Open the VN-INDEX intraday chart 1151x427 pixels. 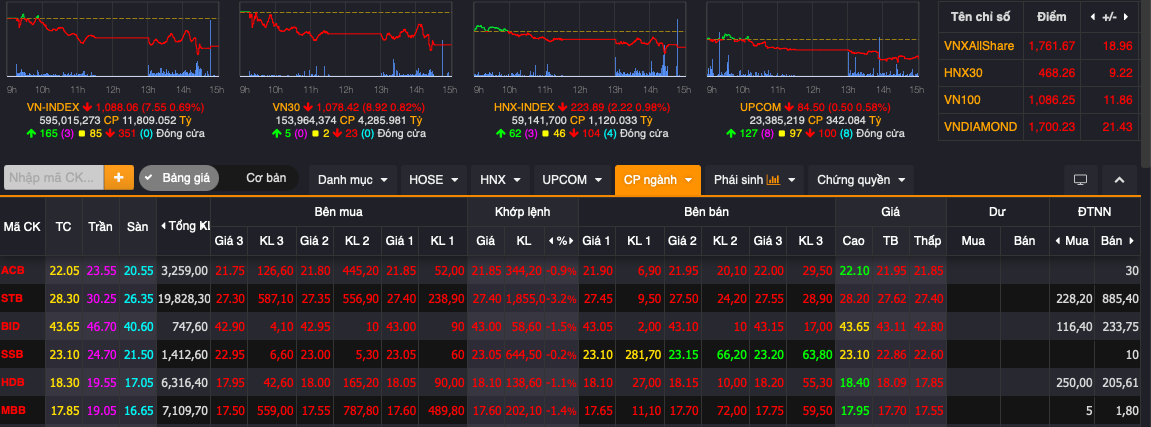click(112, 39)
